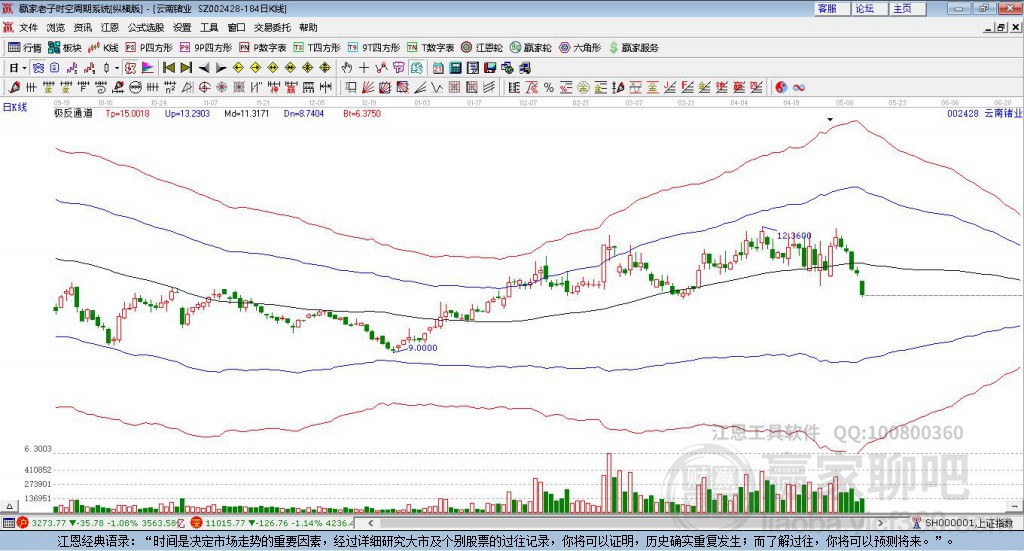1024x551 pixels.
Task: Open the 9T四方形 tool
Action: tap(374, 48)
